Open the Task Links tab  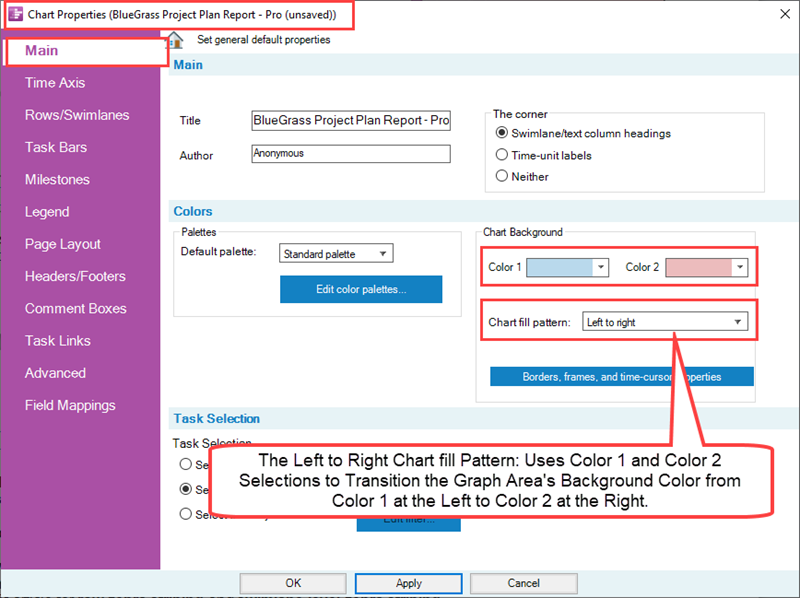coord(58,340)
